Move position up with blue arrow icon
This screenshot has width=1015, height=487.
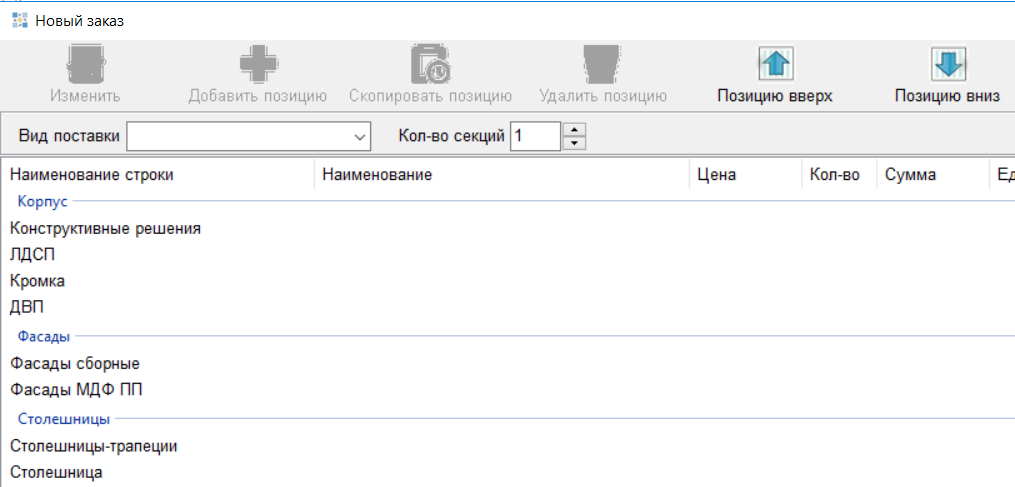click(x=775, y=66)
